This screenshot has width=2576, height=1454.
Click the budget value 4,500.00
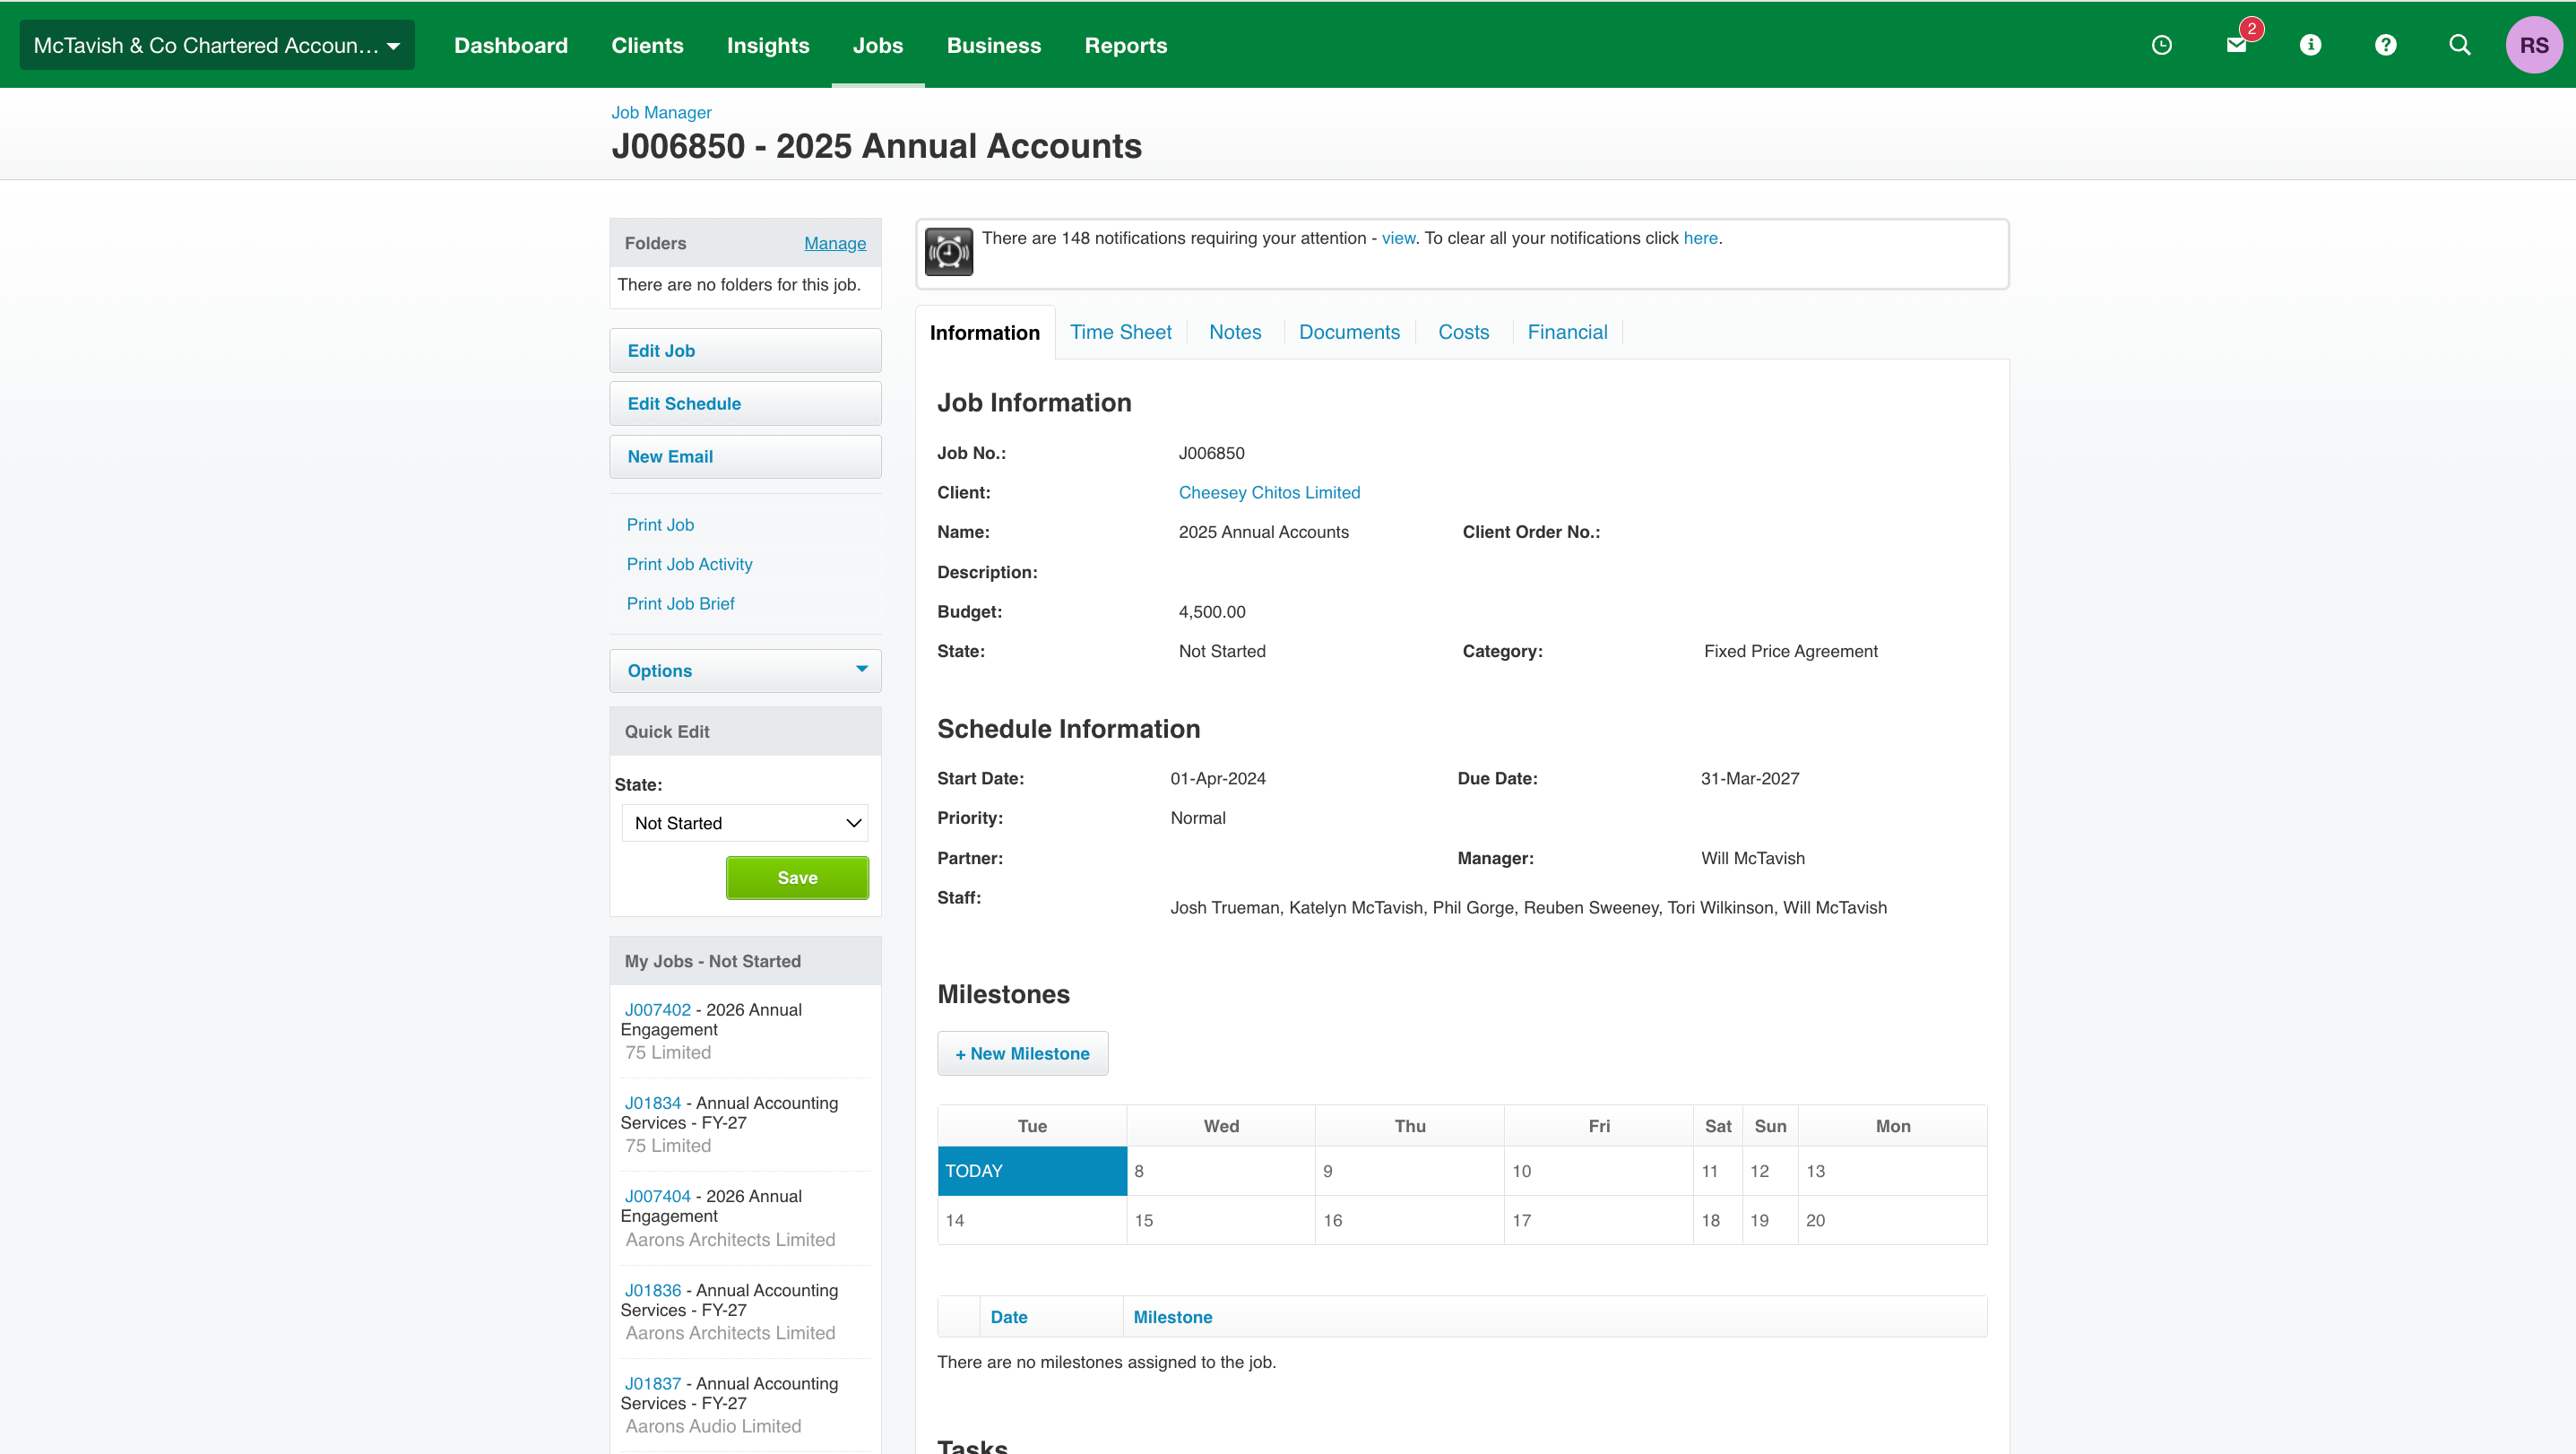coord(1212,612)
